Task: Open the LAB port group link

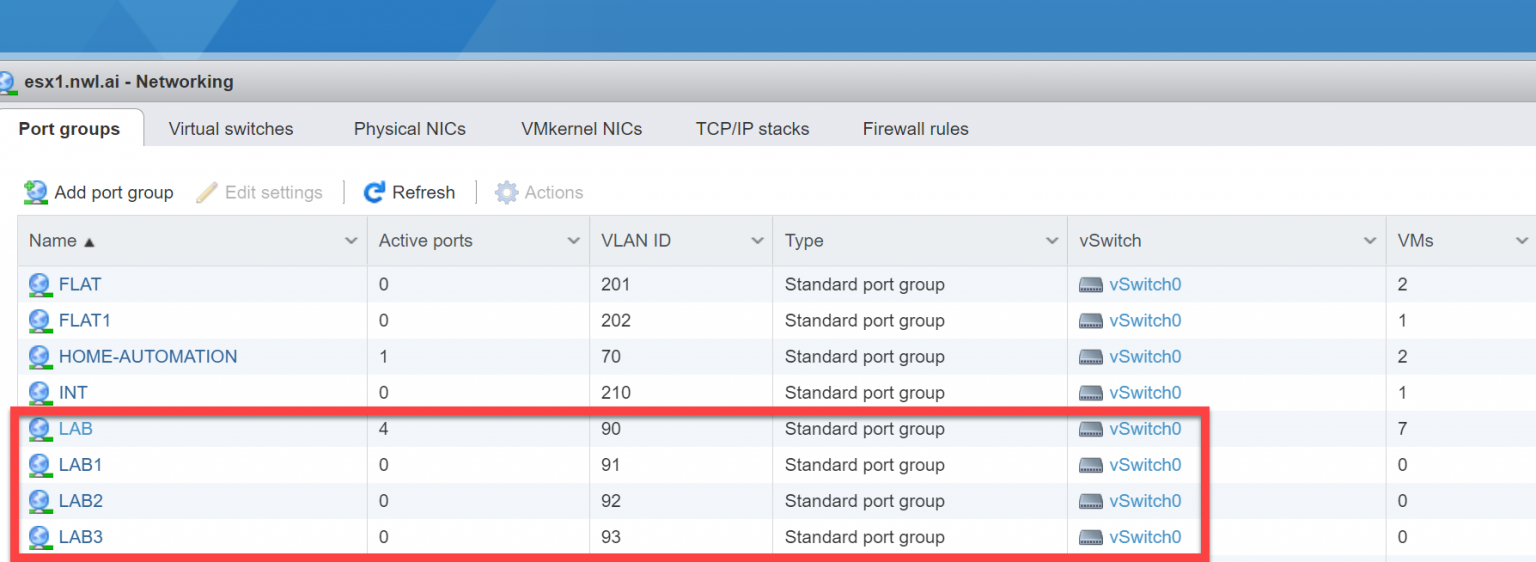Action: (76, 429)
